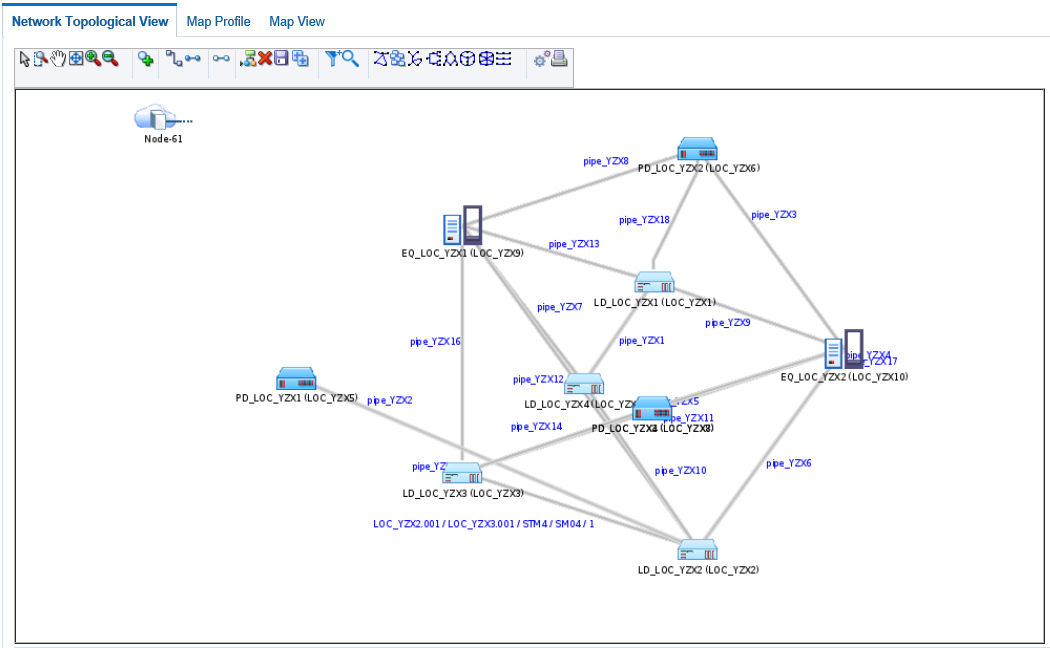Switch to Network Topological View tab
This screenshot has width=1050, height=648.
coord(90,21)
